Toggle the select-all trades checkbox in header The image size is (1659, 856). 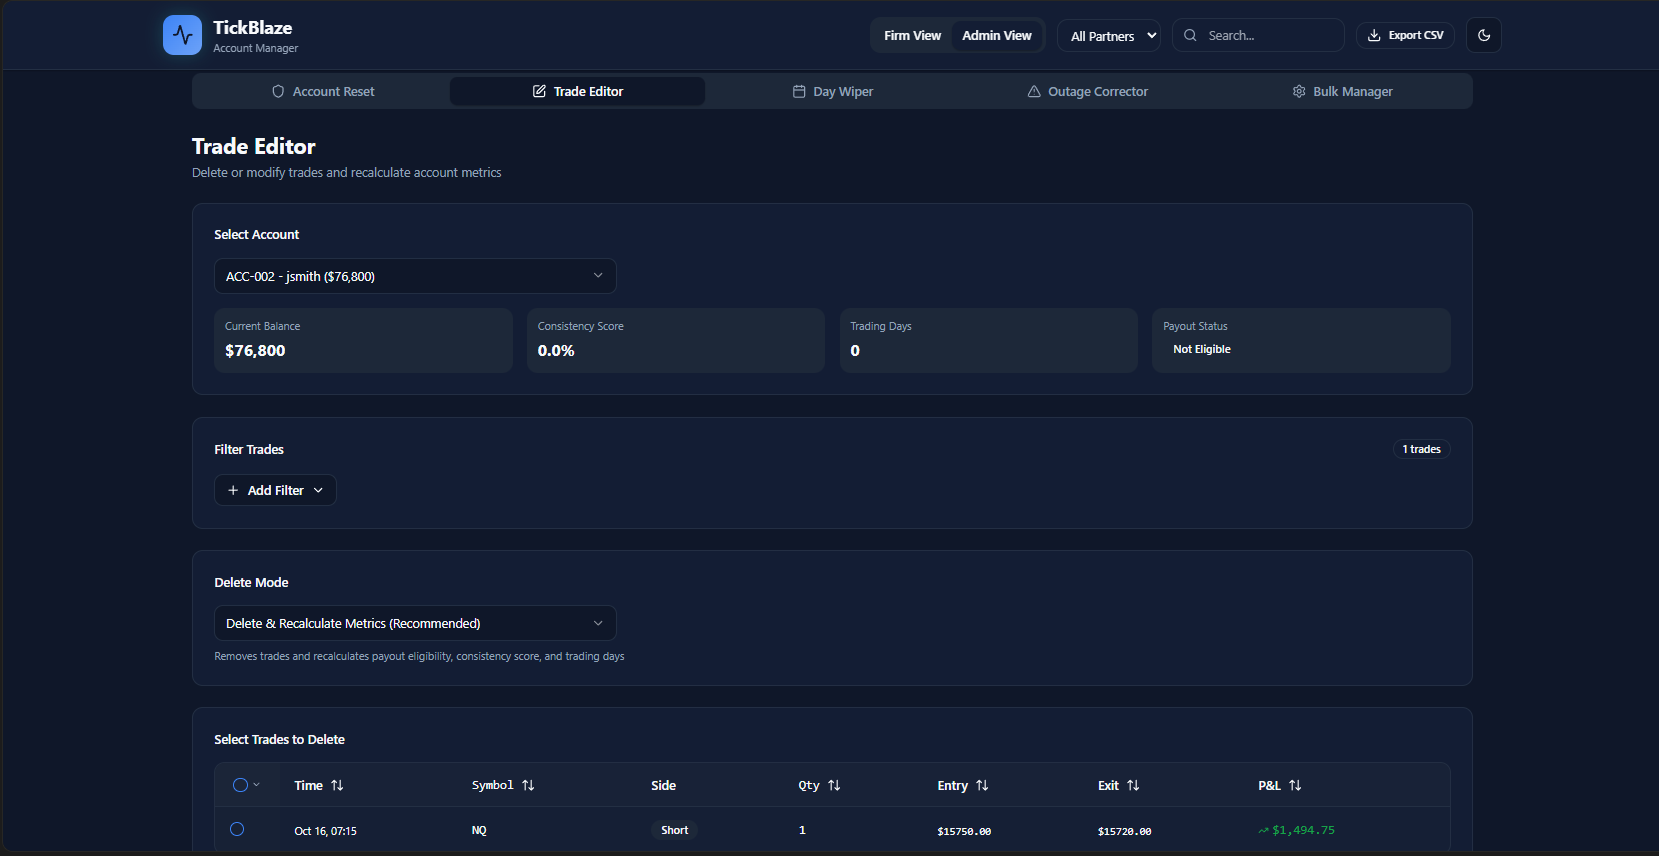pyautogui.click(x=240, y=785)
